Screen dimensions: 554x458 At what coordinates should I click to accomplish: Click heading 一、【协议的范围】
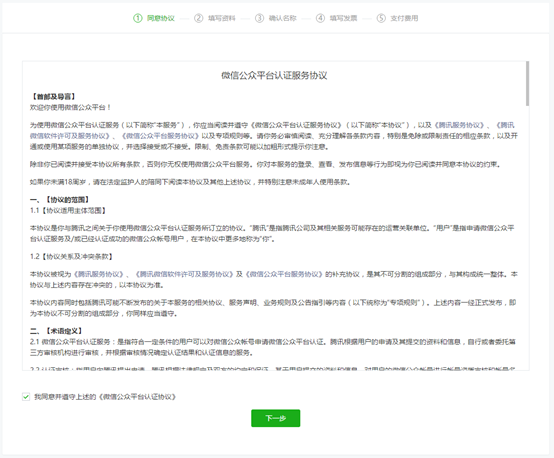coord(59,200)
